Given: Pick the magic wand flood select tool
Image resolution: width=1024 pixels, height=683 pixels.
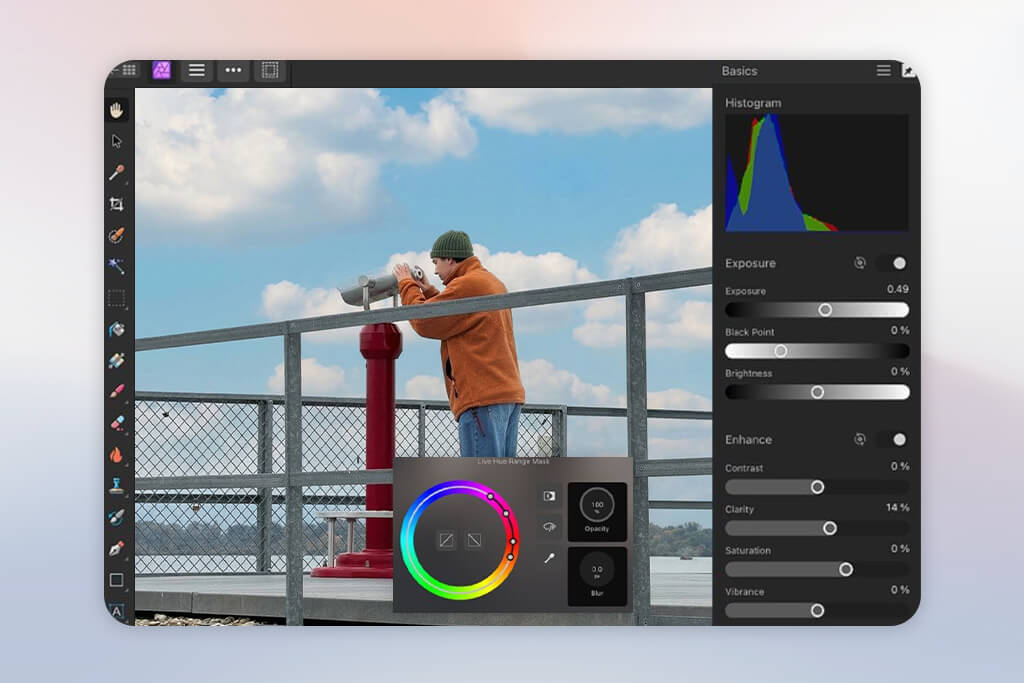Looking at the screenshot, I should tap(117, 266).
